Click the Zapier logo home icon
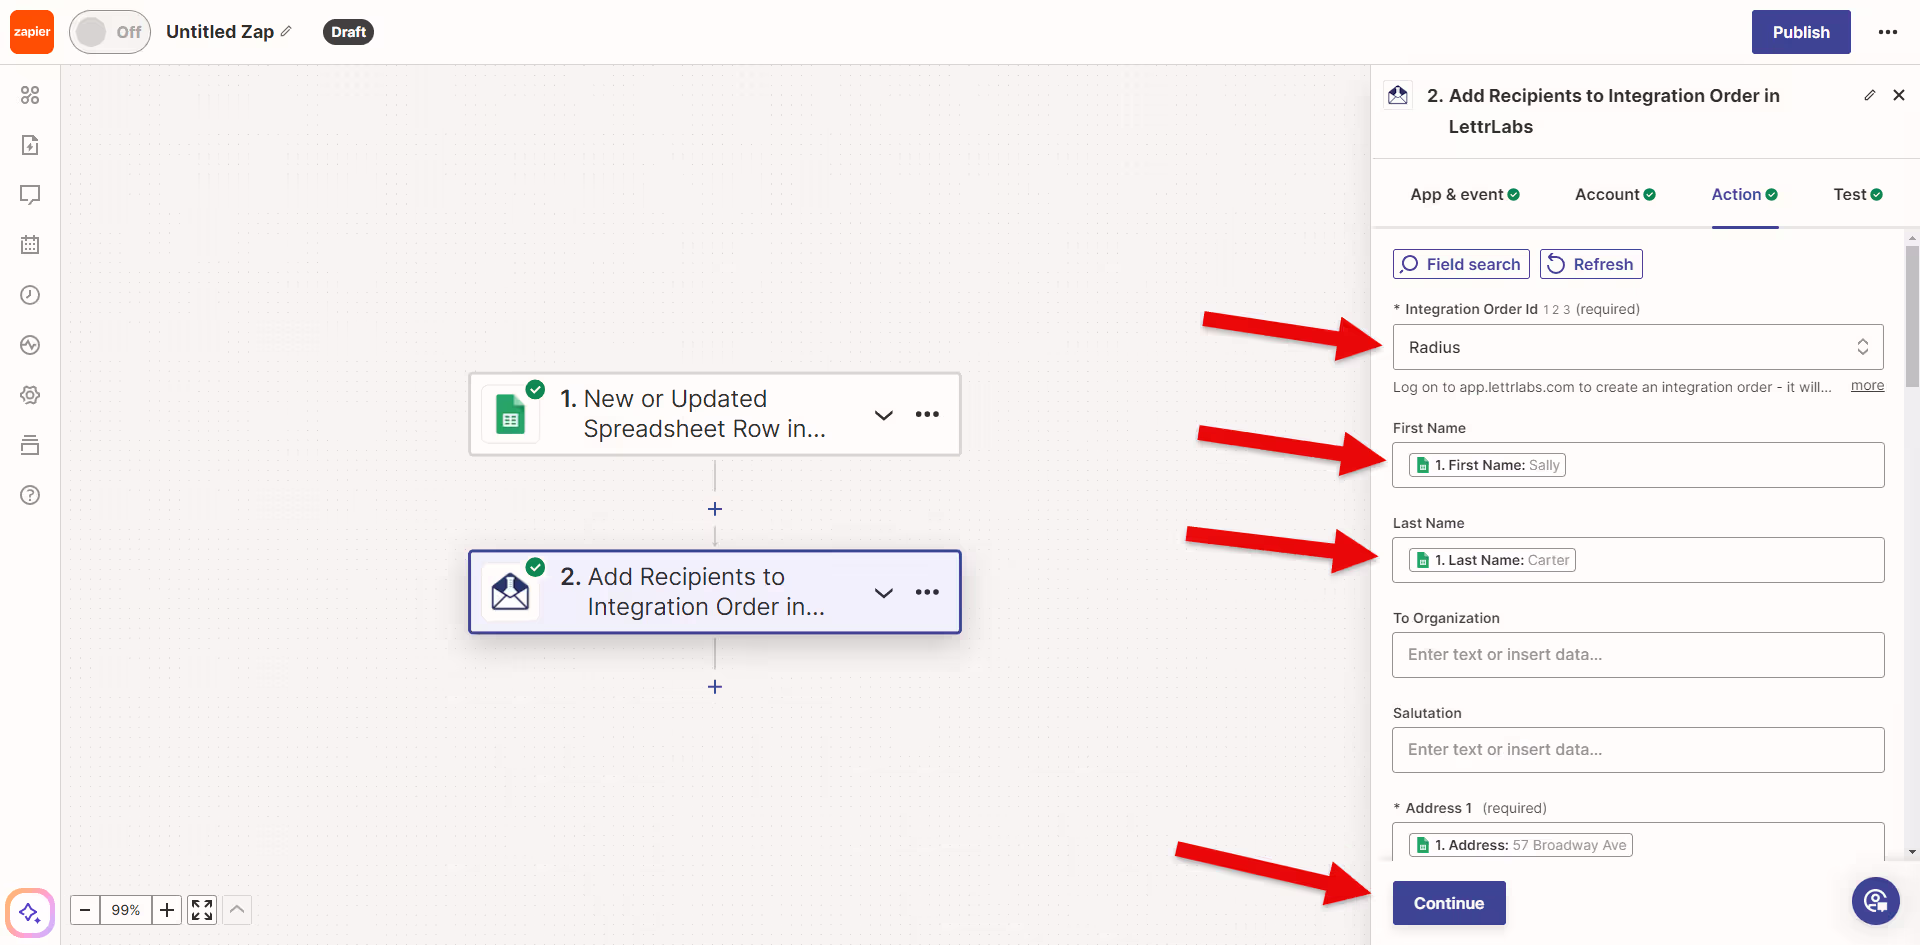The image size is (1920, 945). point(32,32)
